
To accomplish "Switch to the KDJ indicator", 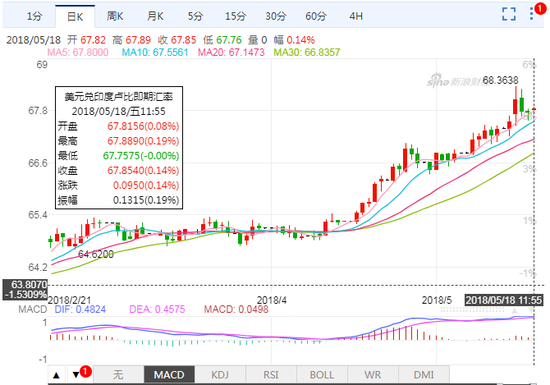I will pos(220,375).
